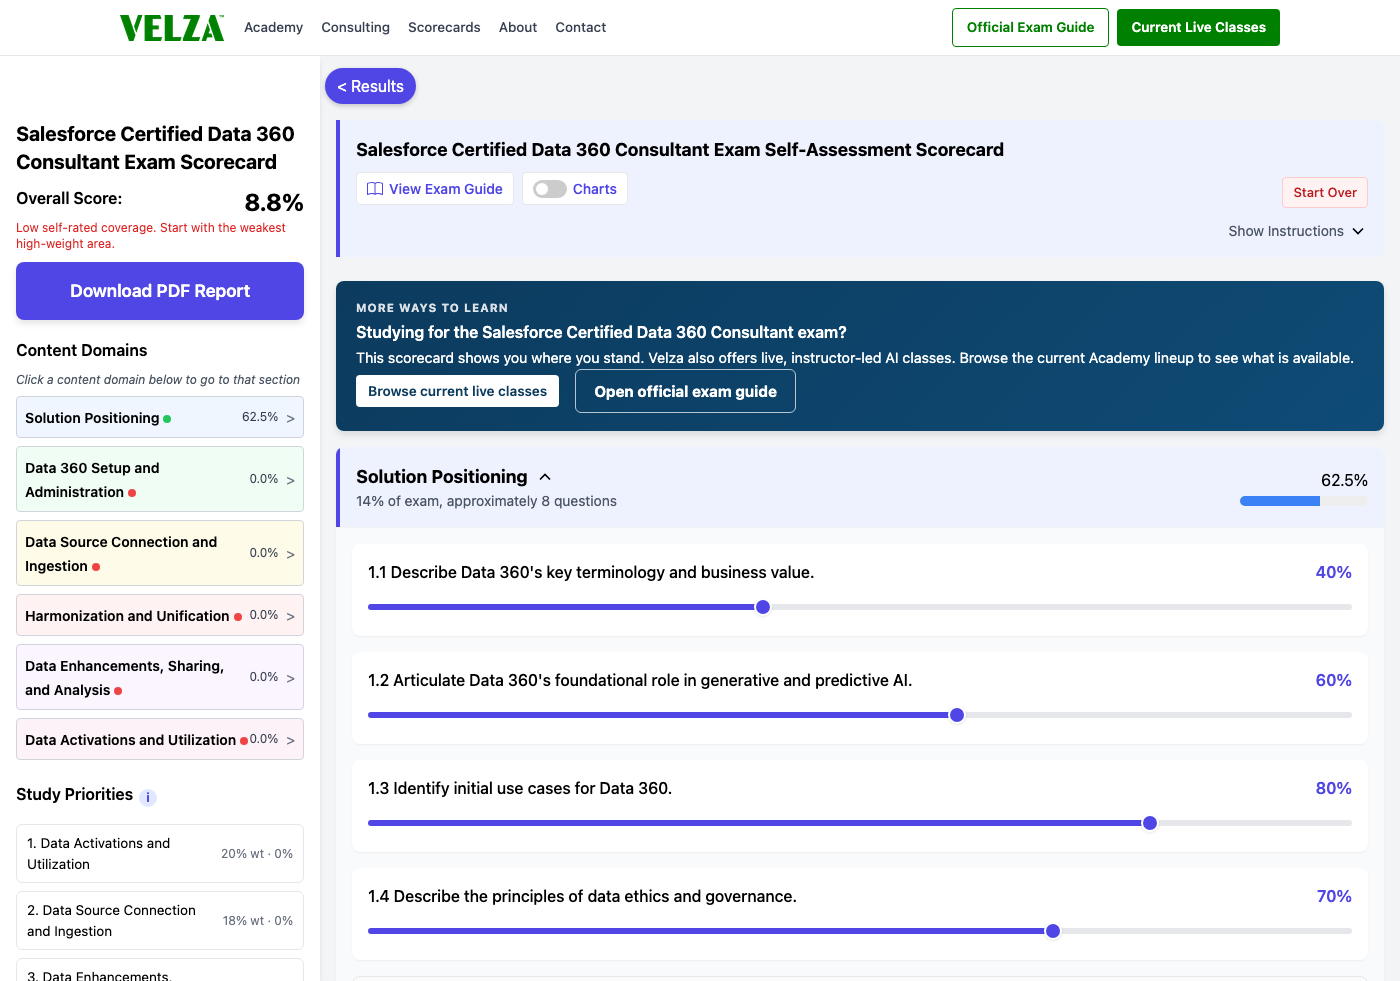The image size is (1400, 981).
Task: Click Open official exam guide button
Action: point(685,391)
